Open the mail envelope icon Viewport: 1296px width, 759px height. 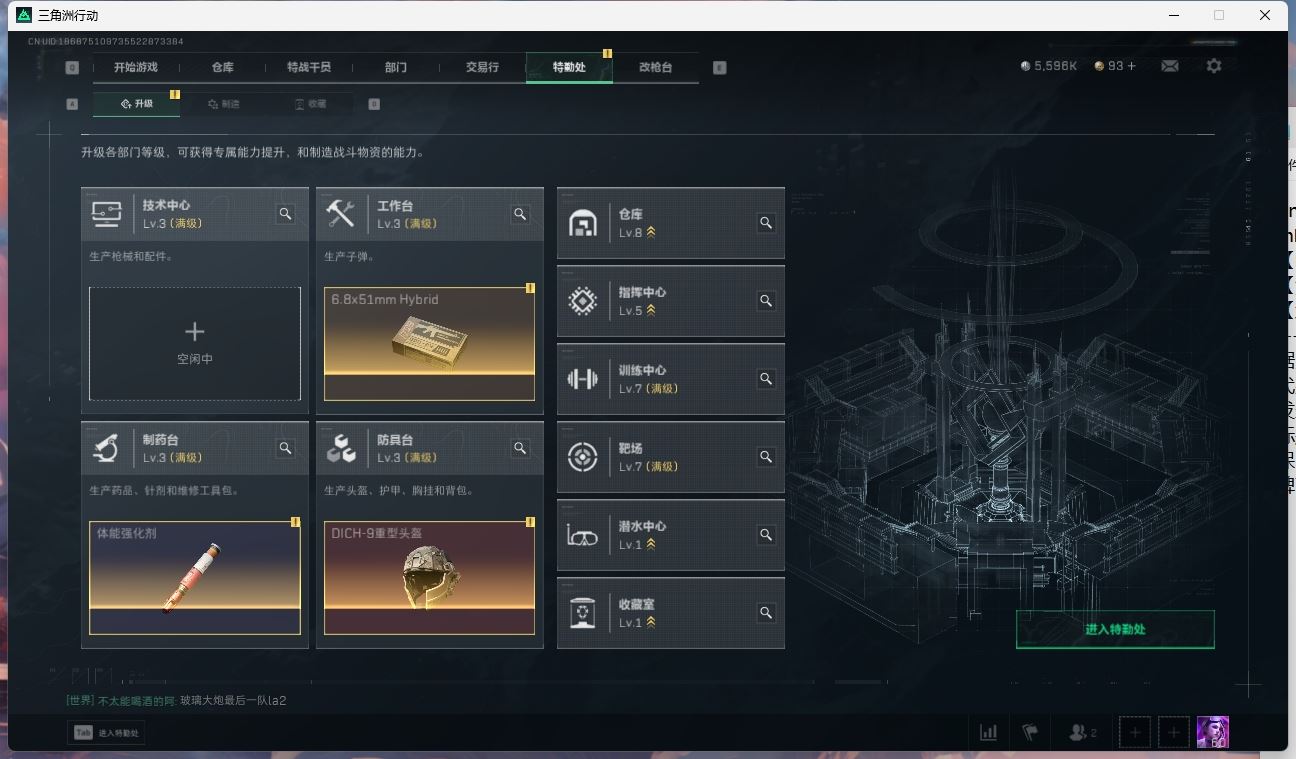pyautogui.click(x=1169, y=66)
